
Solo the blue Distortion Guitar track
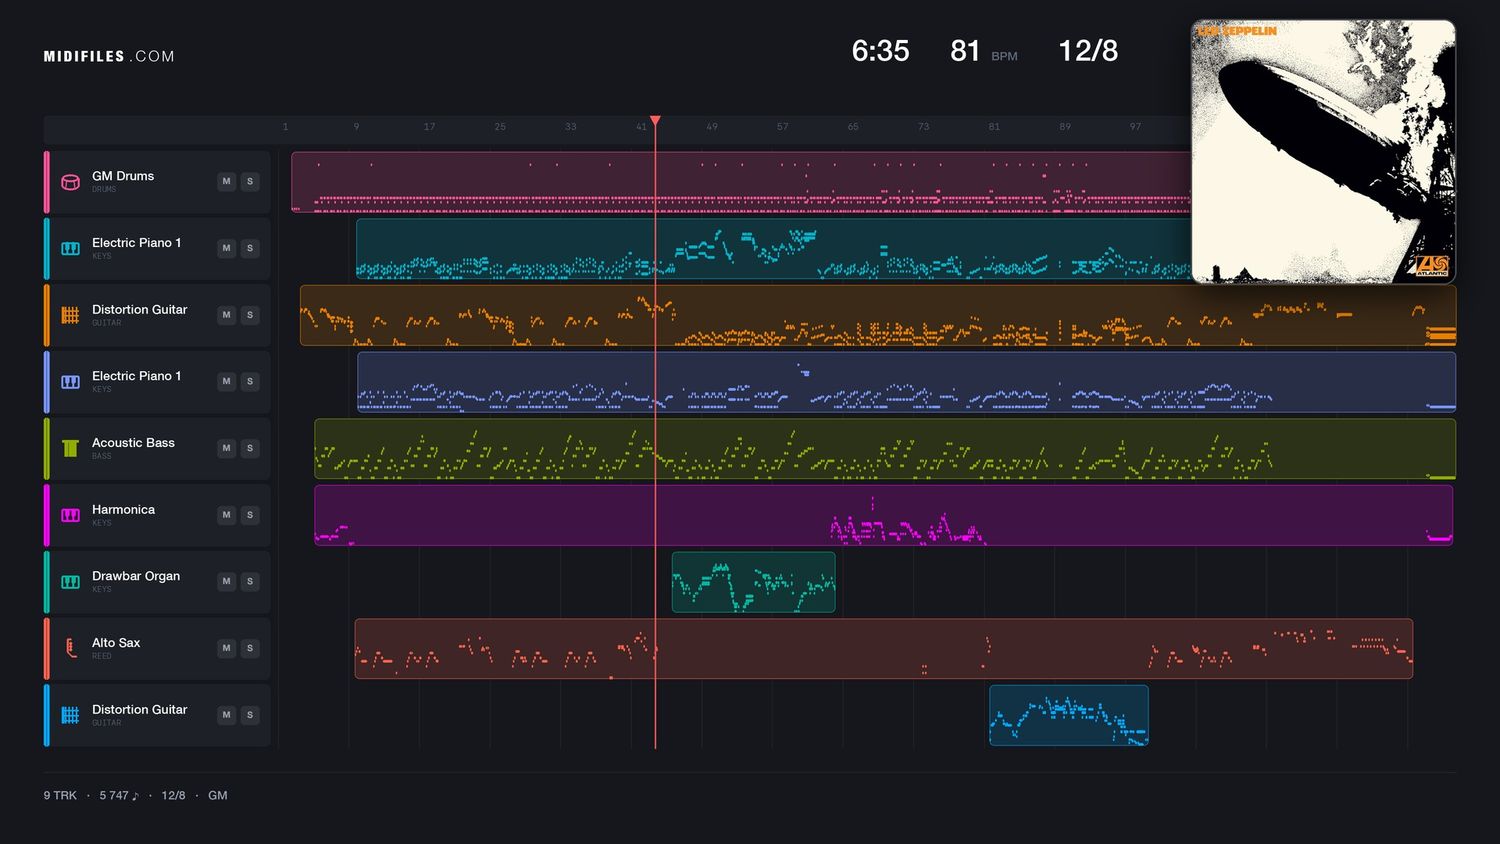(x=250, y=715)
